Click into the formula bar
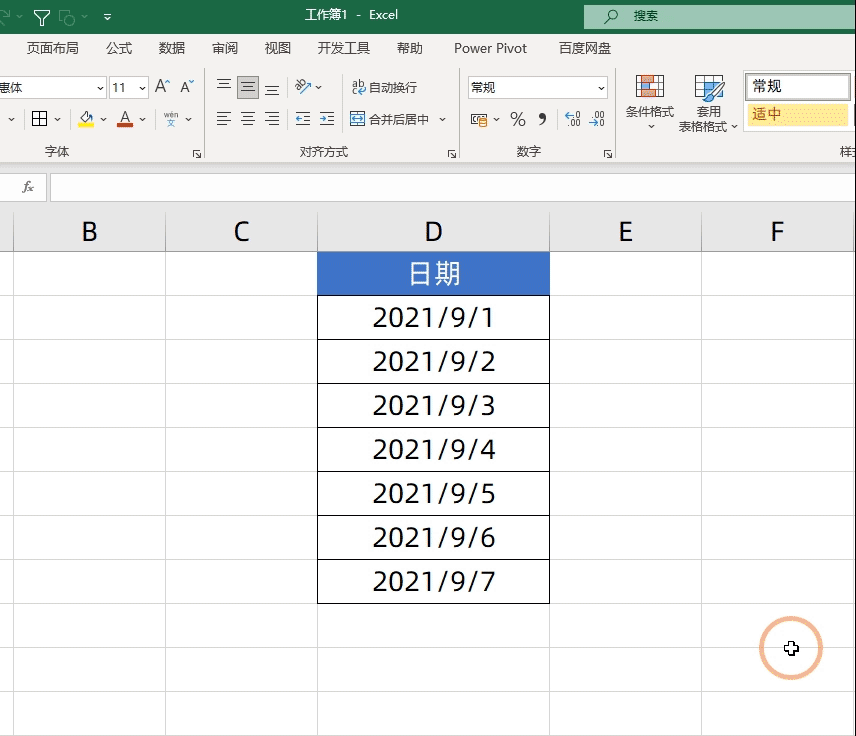856x736 pixels. (453, 187)
